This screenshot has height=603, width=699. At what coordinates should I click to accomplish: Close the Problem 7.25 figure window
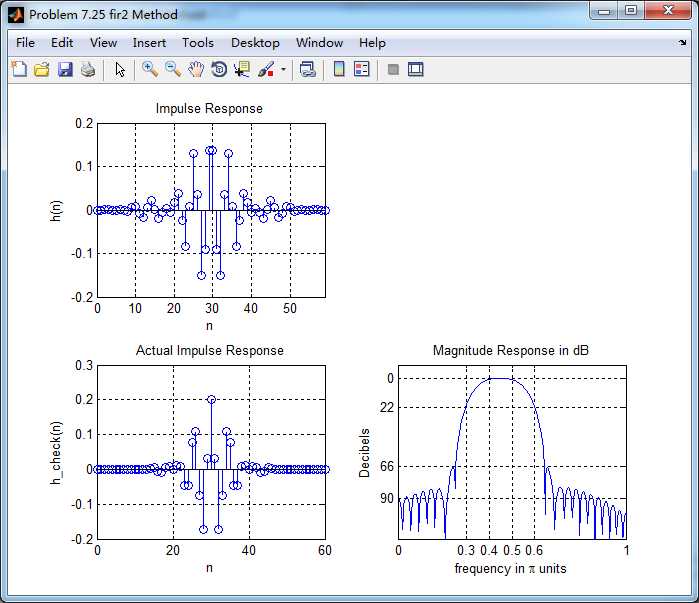(667, 11)
